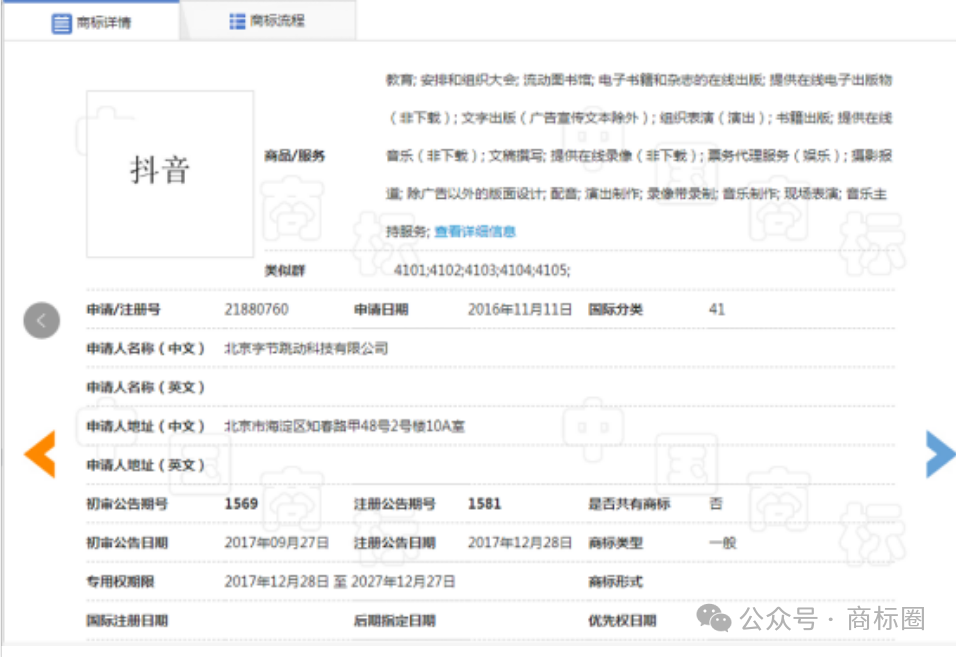The width and height of the screenshot is (956, 657).
Task: Click the 专用权期限 label
Action: [x=120, y=581]
